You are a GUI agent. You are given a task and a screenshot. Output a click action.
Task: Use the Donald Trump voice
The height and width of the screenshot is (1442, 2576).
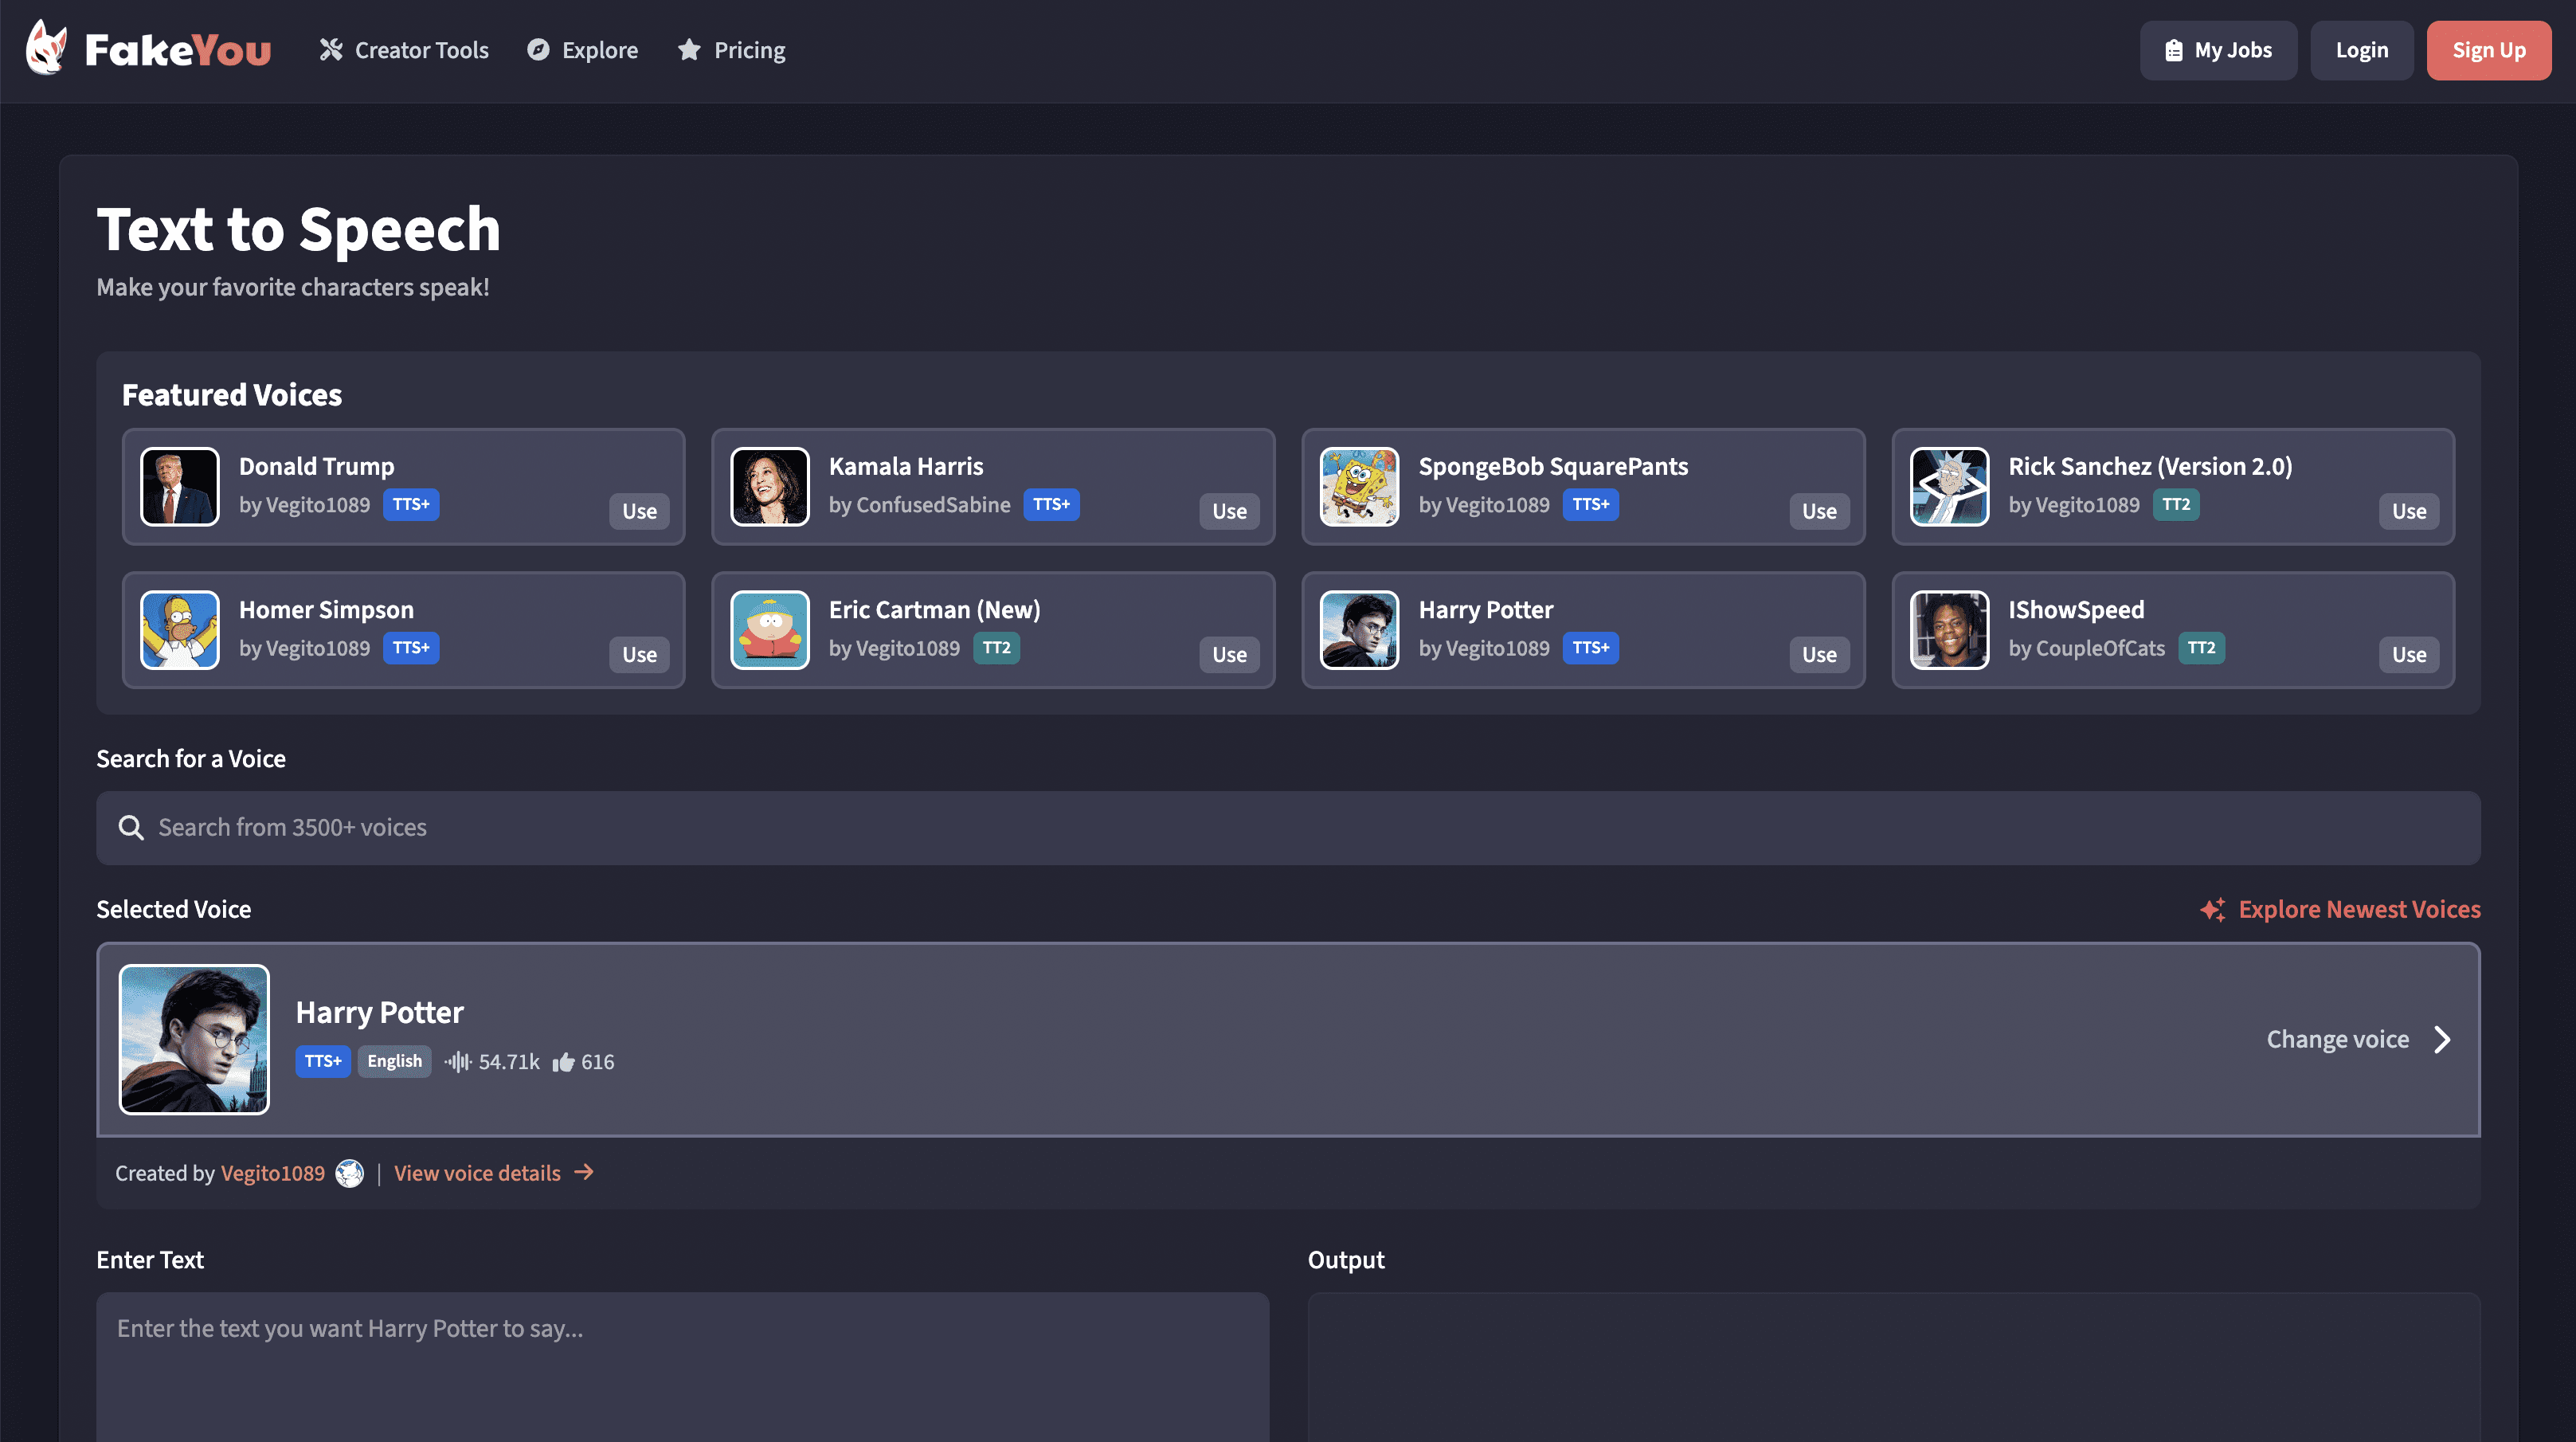pyautogui.click(x=640, y=512)
